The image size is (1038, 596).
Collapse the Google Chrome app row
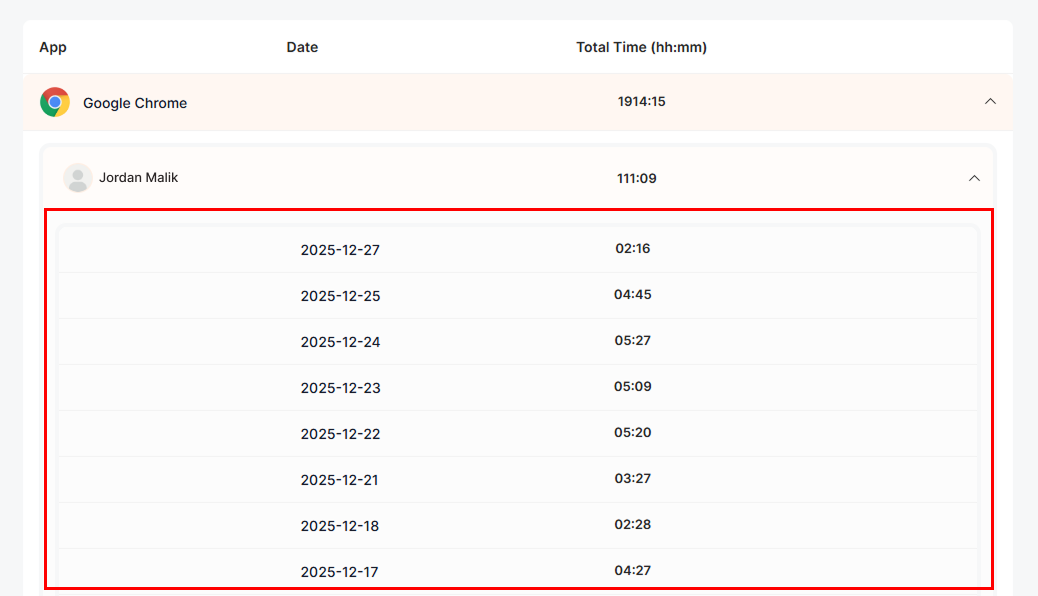990,101
